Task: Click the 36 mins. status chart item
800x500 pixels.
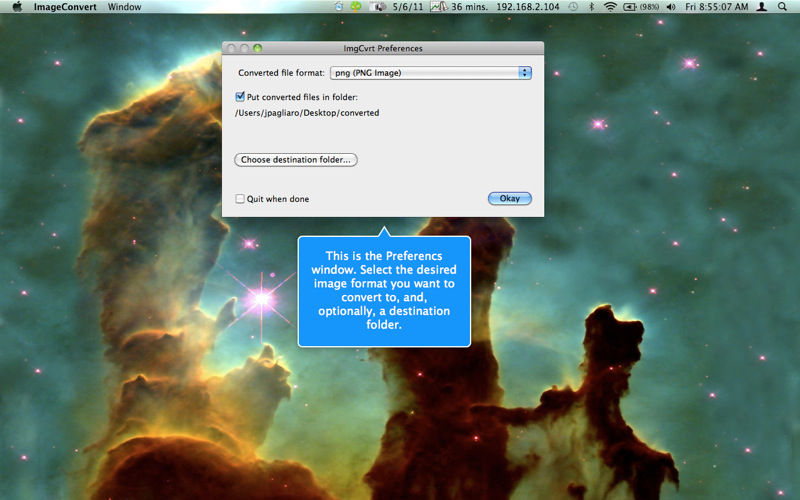Action: point(459,7)
